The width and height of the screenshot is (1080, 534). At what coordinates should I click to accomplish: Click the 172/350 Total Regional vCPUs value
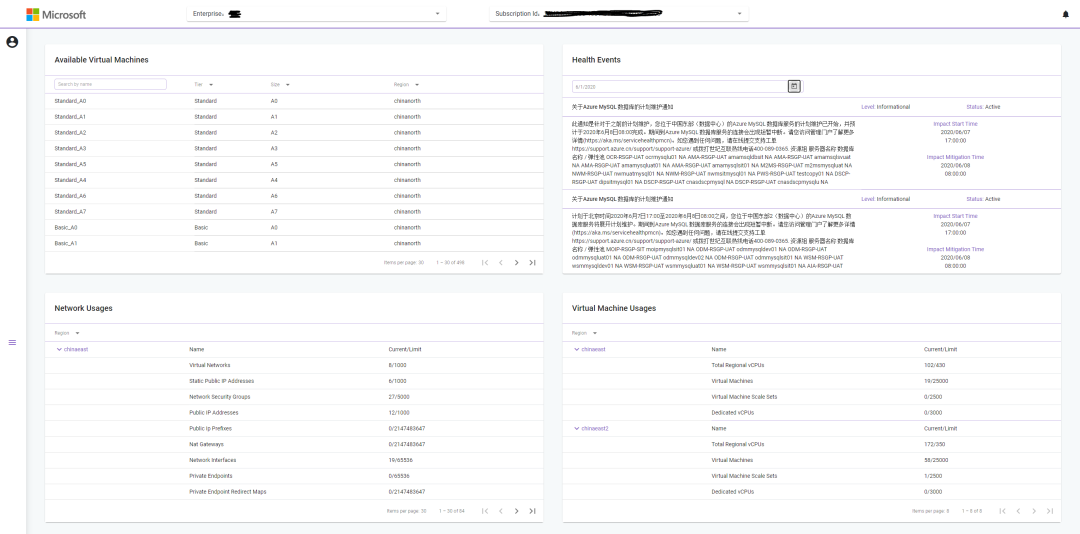point(935,444)
